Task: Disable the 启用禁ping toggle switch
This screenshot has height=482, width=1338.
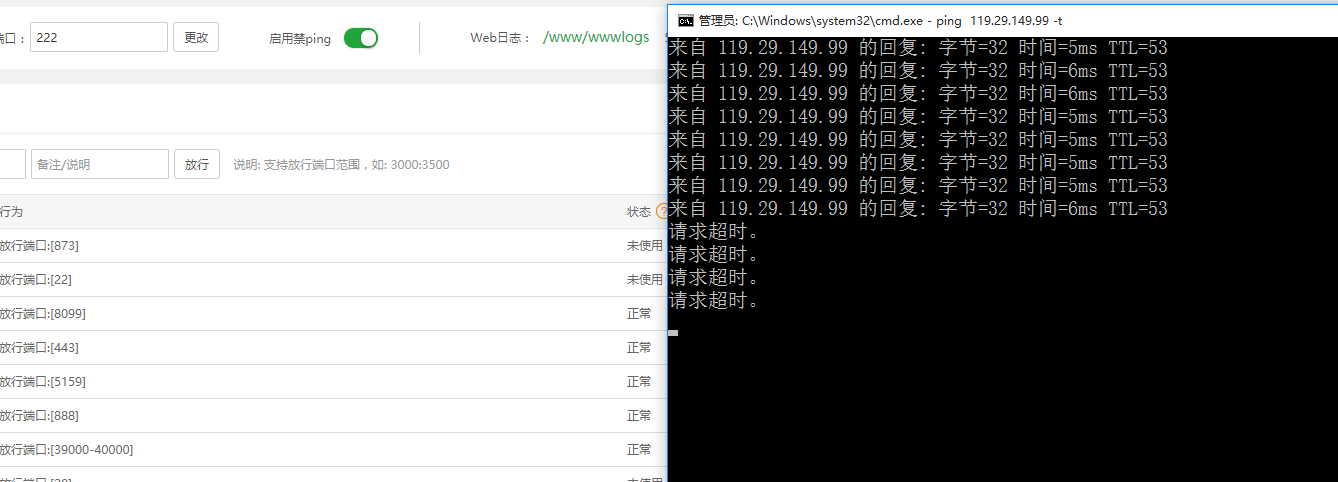Action: click(x=361, y=38)
